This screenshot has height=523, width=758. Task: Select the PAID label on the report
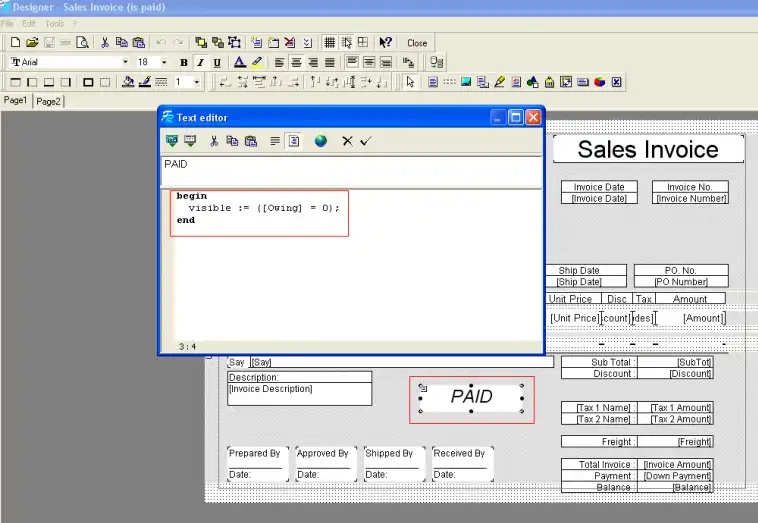[471, 398]
